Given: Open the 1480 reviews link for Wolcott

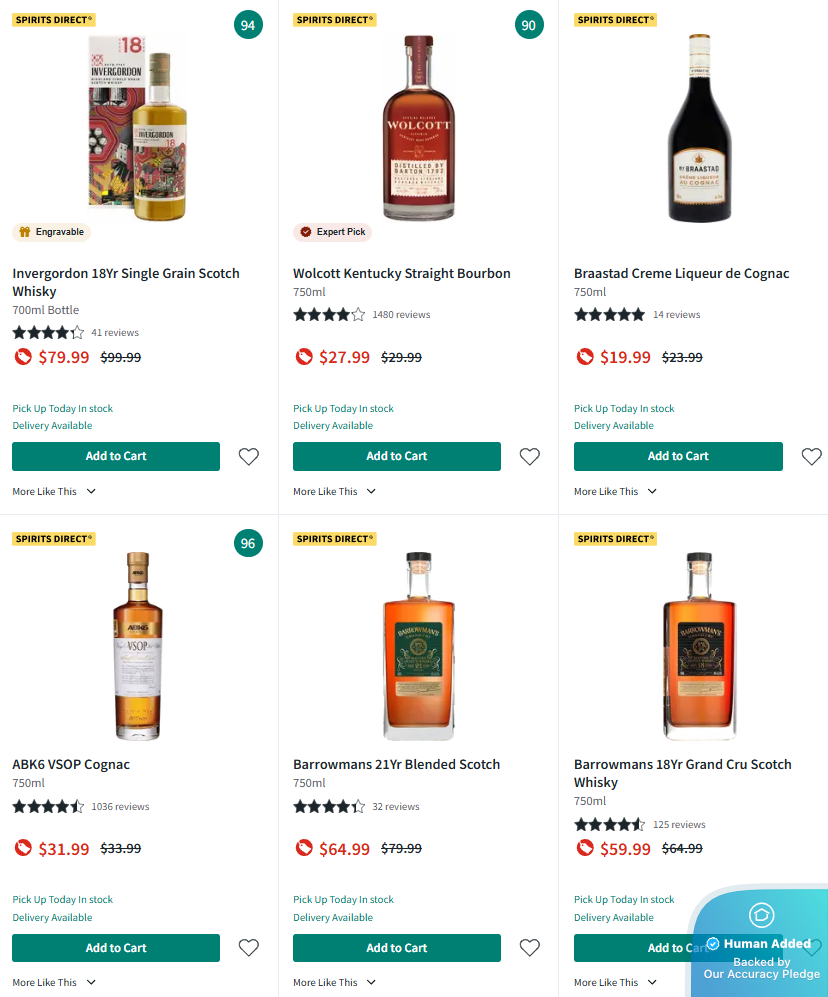Looking at the screenshot, I should point(401,315).
